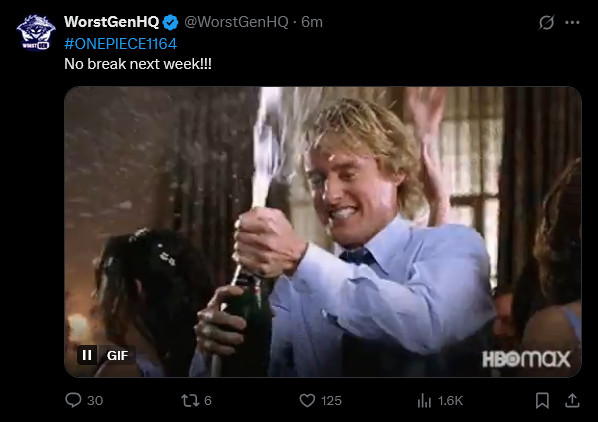Bookmark this post
The image size is (598, 422).
(542, 401)
